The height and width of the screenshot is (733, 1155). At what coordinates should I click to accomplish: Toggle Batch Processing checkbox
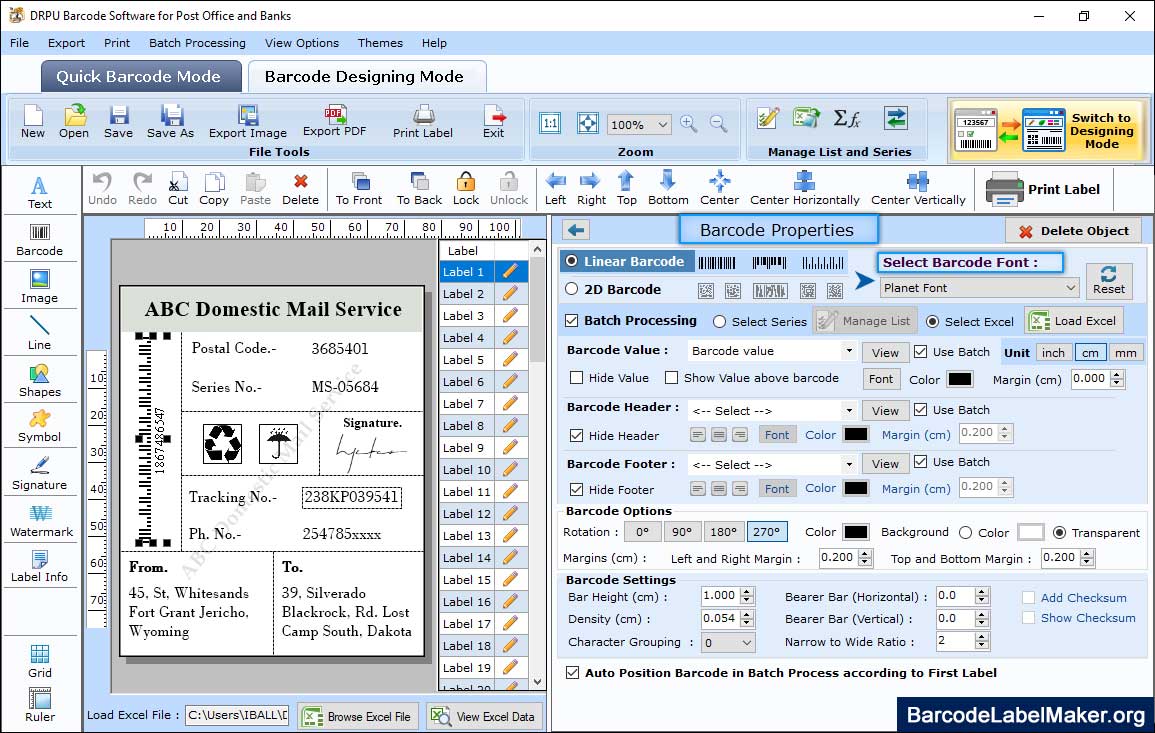572,320
